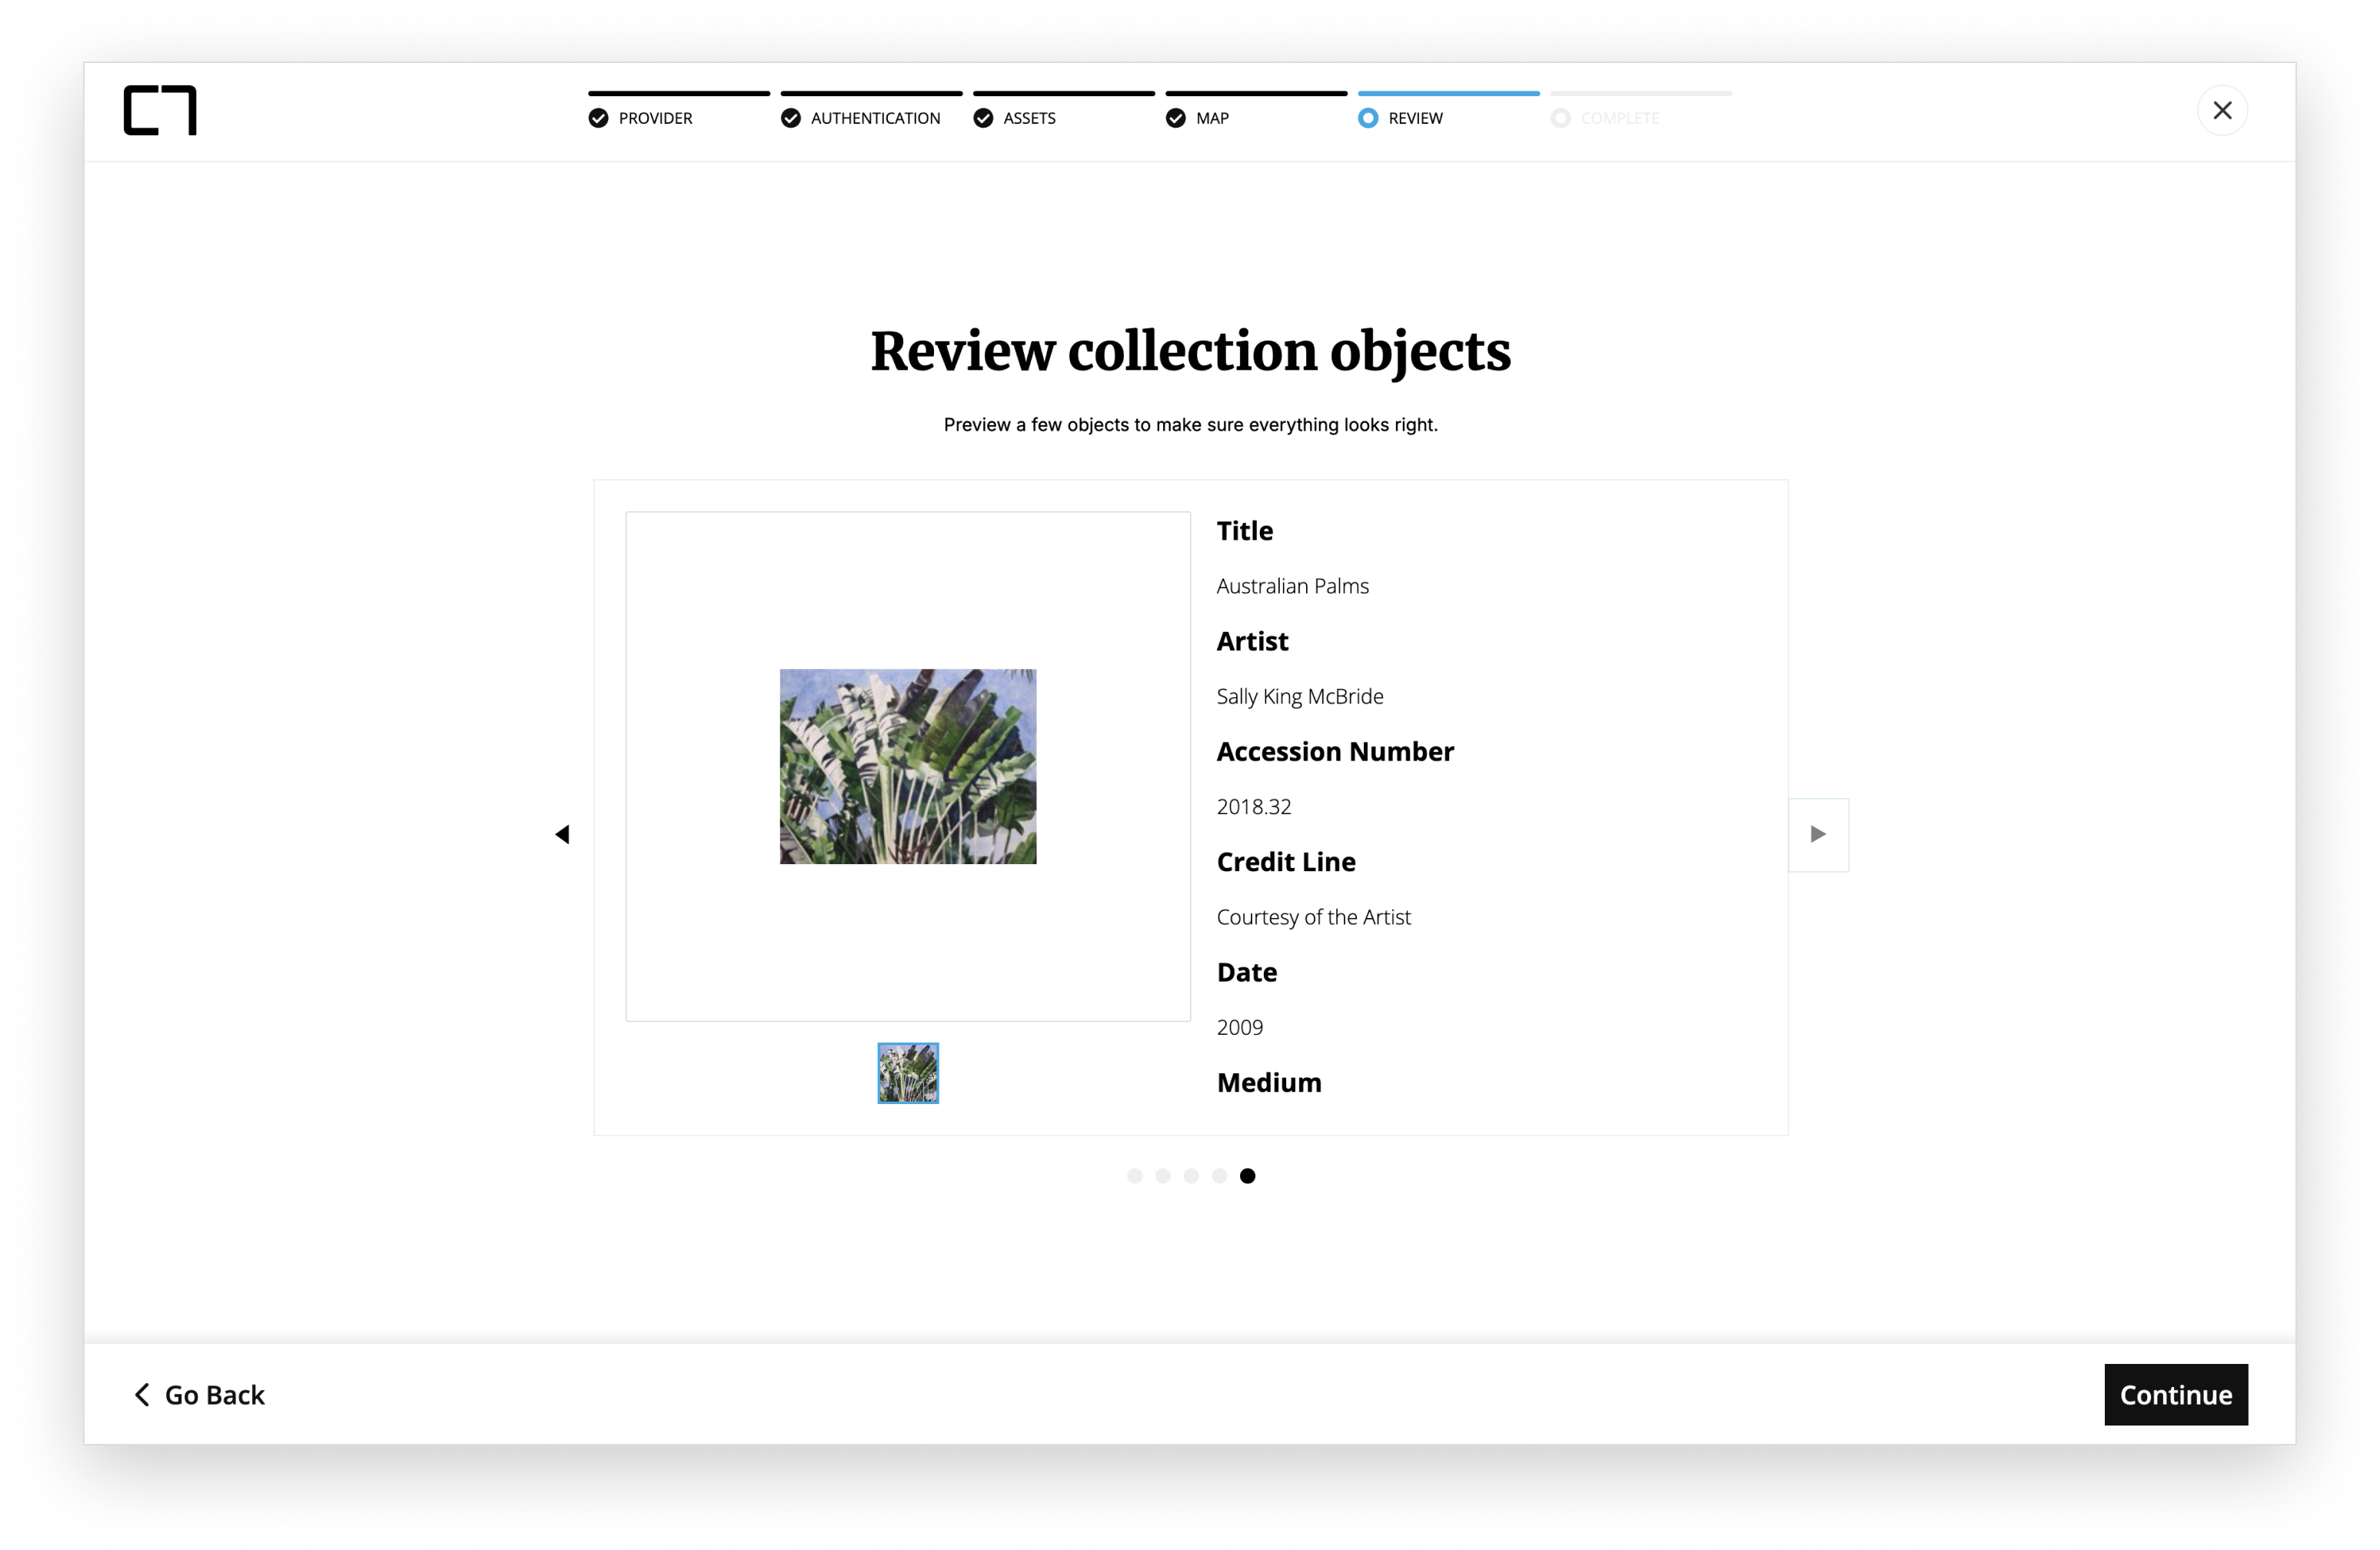This screenshot has height=1550, width=2380.
Task: Click the 'Title' field label
Action: point(1245,531)
